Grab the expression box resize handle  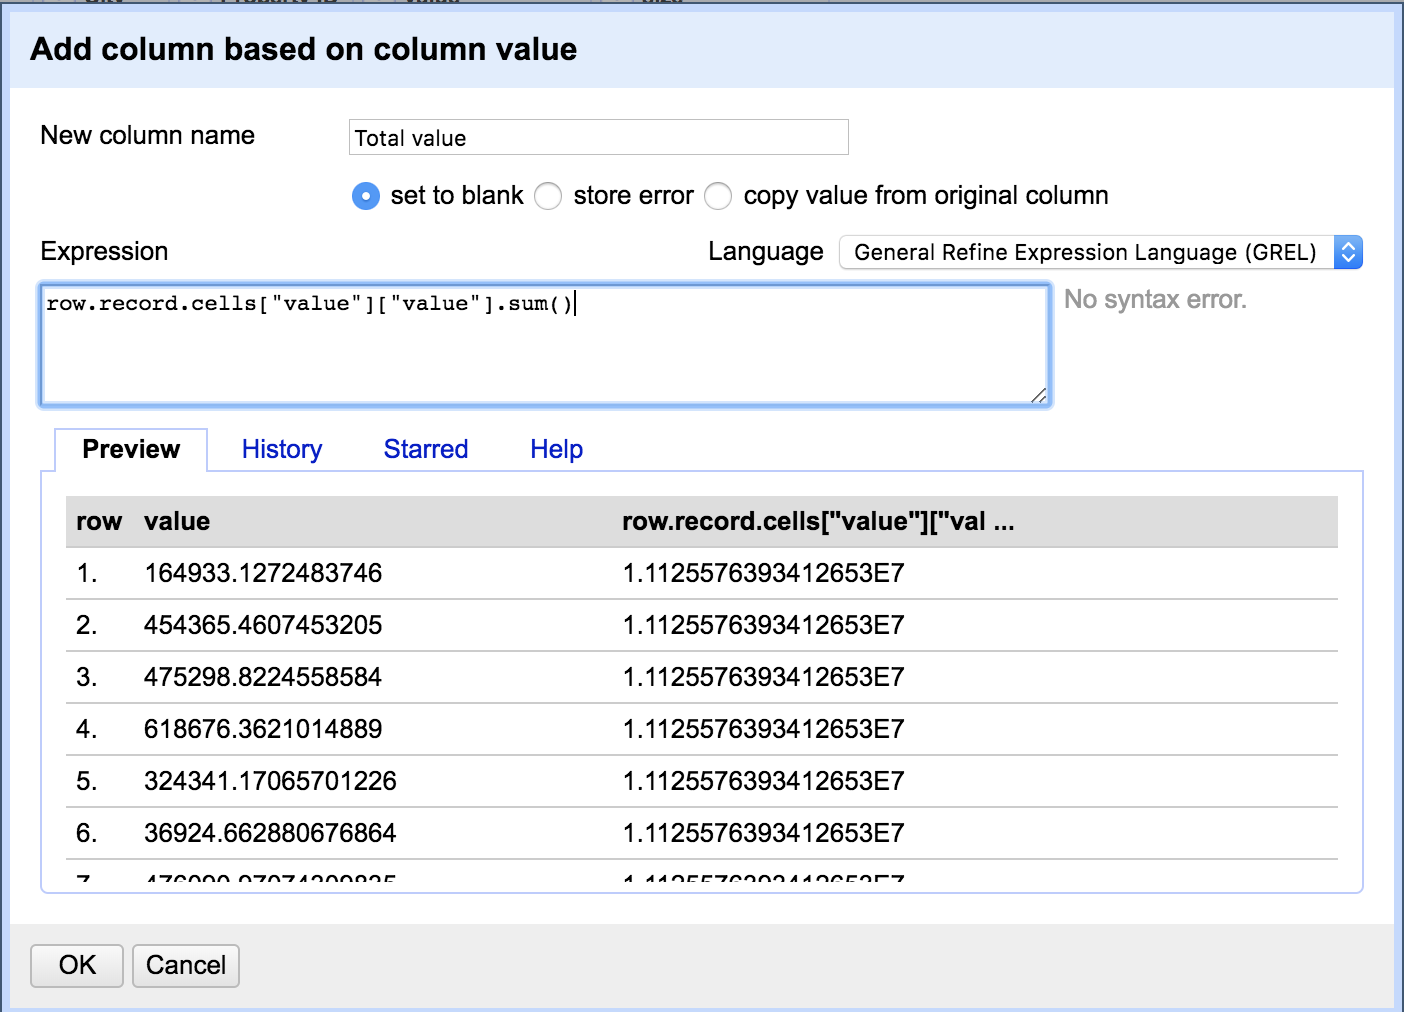1038,396
